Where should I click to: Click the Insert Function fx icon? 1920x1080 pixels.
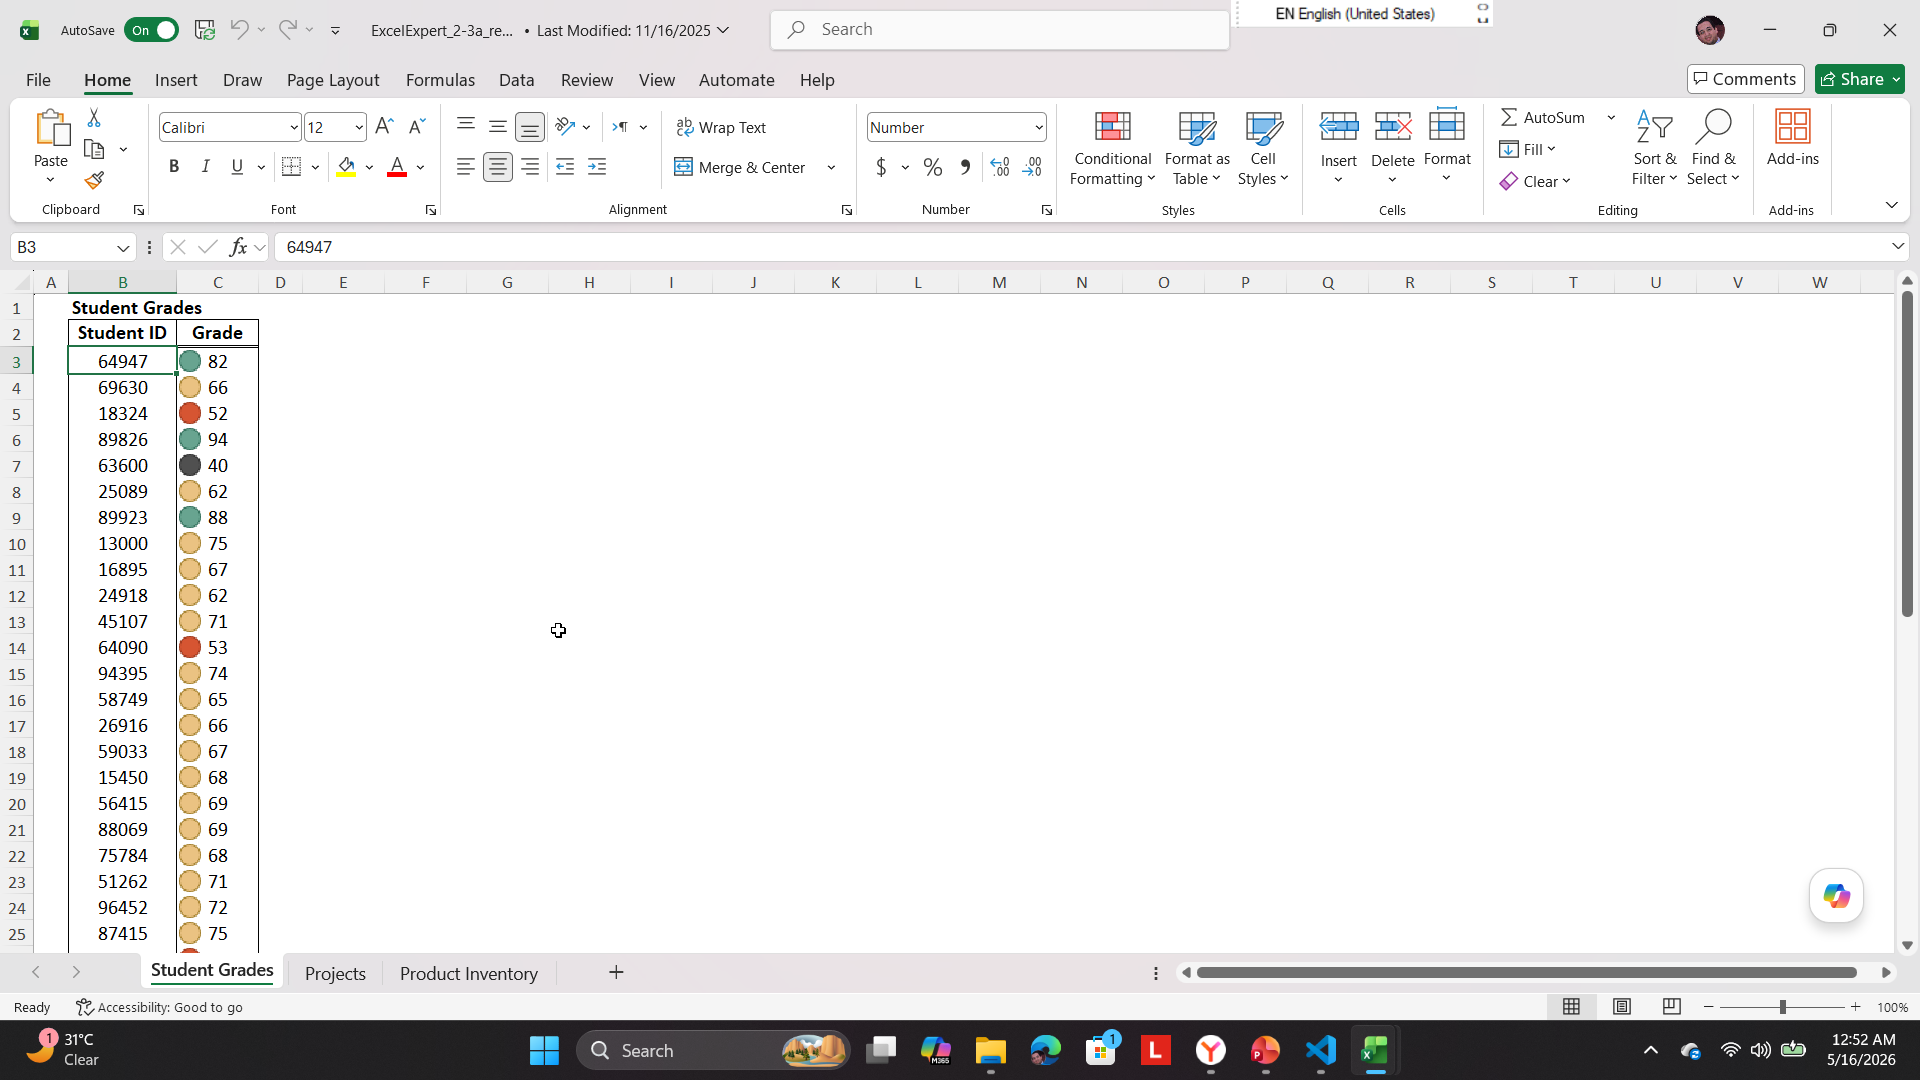(238, 247)
